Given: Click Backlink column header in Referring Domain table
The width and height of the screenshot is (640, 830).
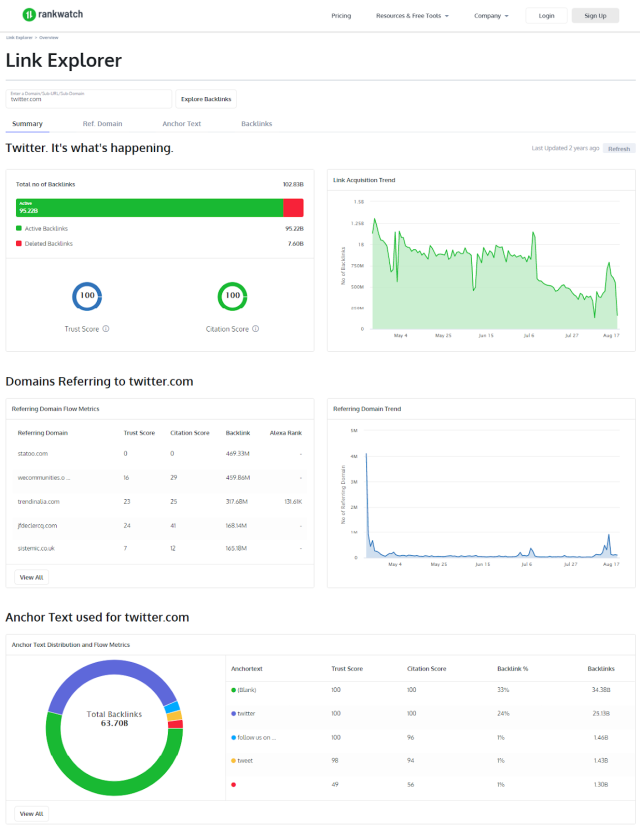Looking at the screenshot, I should 238,433.
